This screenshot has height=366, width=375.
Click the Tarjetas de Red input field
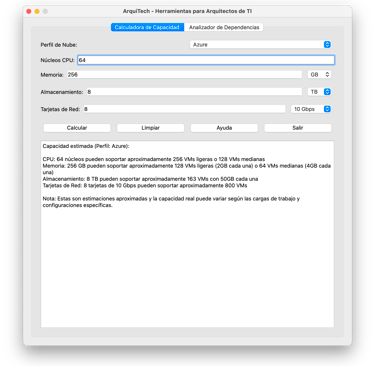(184, 109)
